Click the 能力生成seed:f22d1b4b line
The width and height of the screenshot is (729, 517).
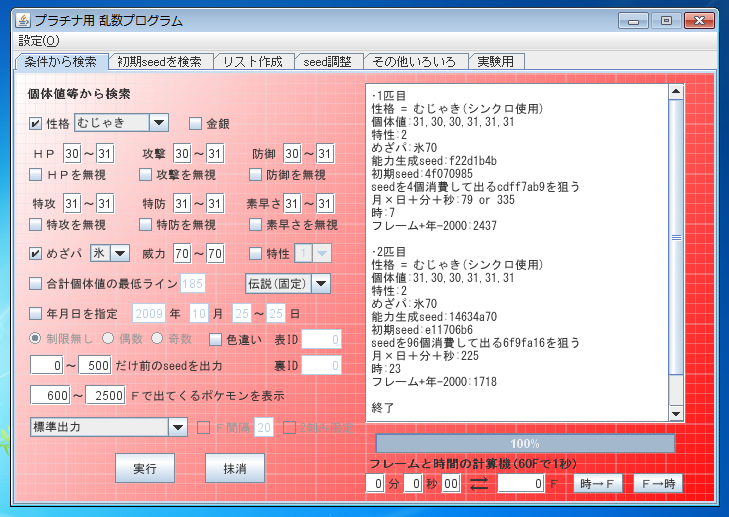[x=434, y=161]
